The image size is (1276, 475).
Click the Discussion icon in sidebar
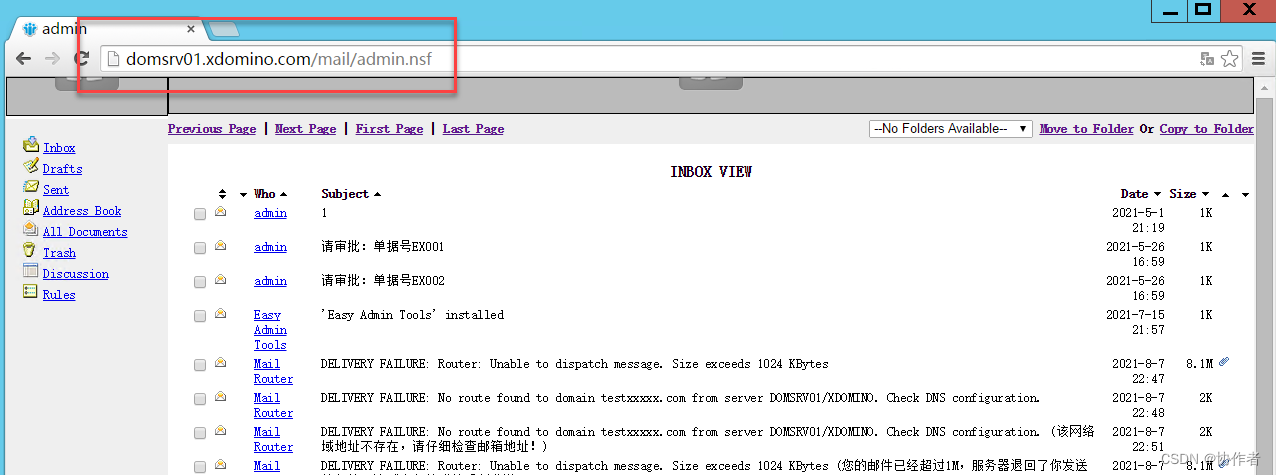(x=31, y=271)
